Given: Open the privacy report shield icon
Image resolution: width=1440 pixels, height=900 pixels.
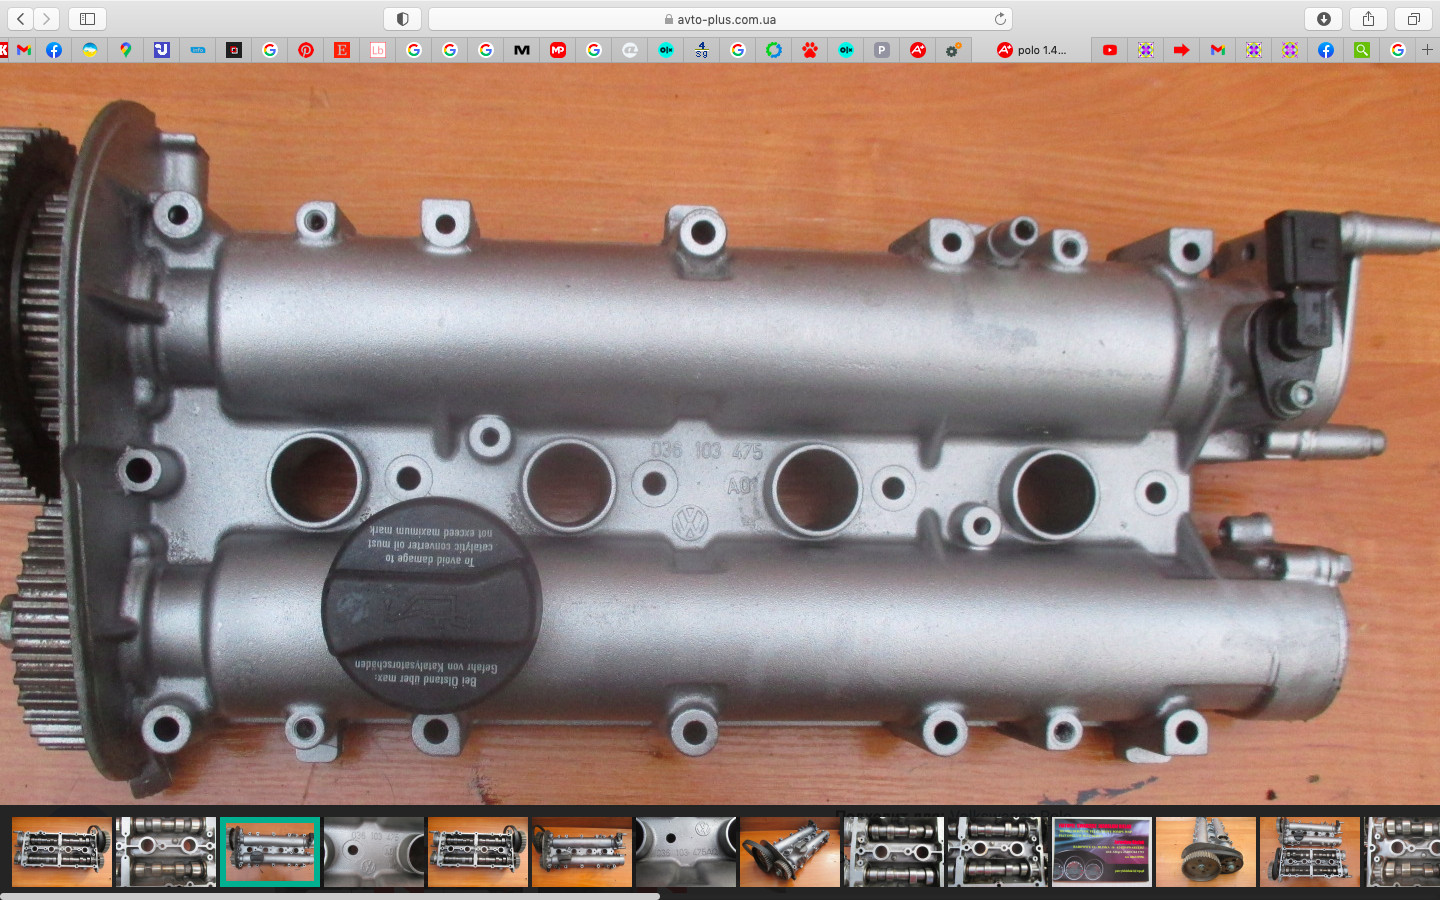Looking at the screenshot, I should [x=402, y=19].
